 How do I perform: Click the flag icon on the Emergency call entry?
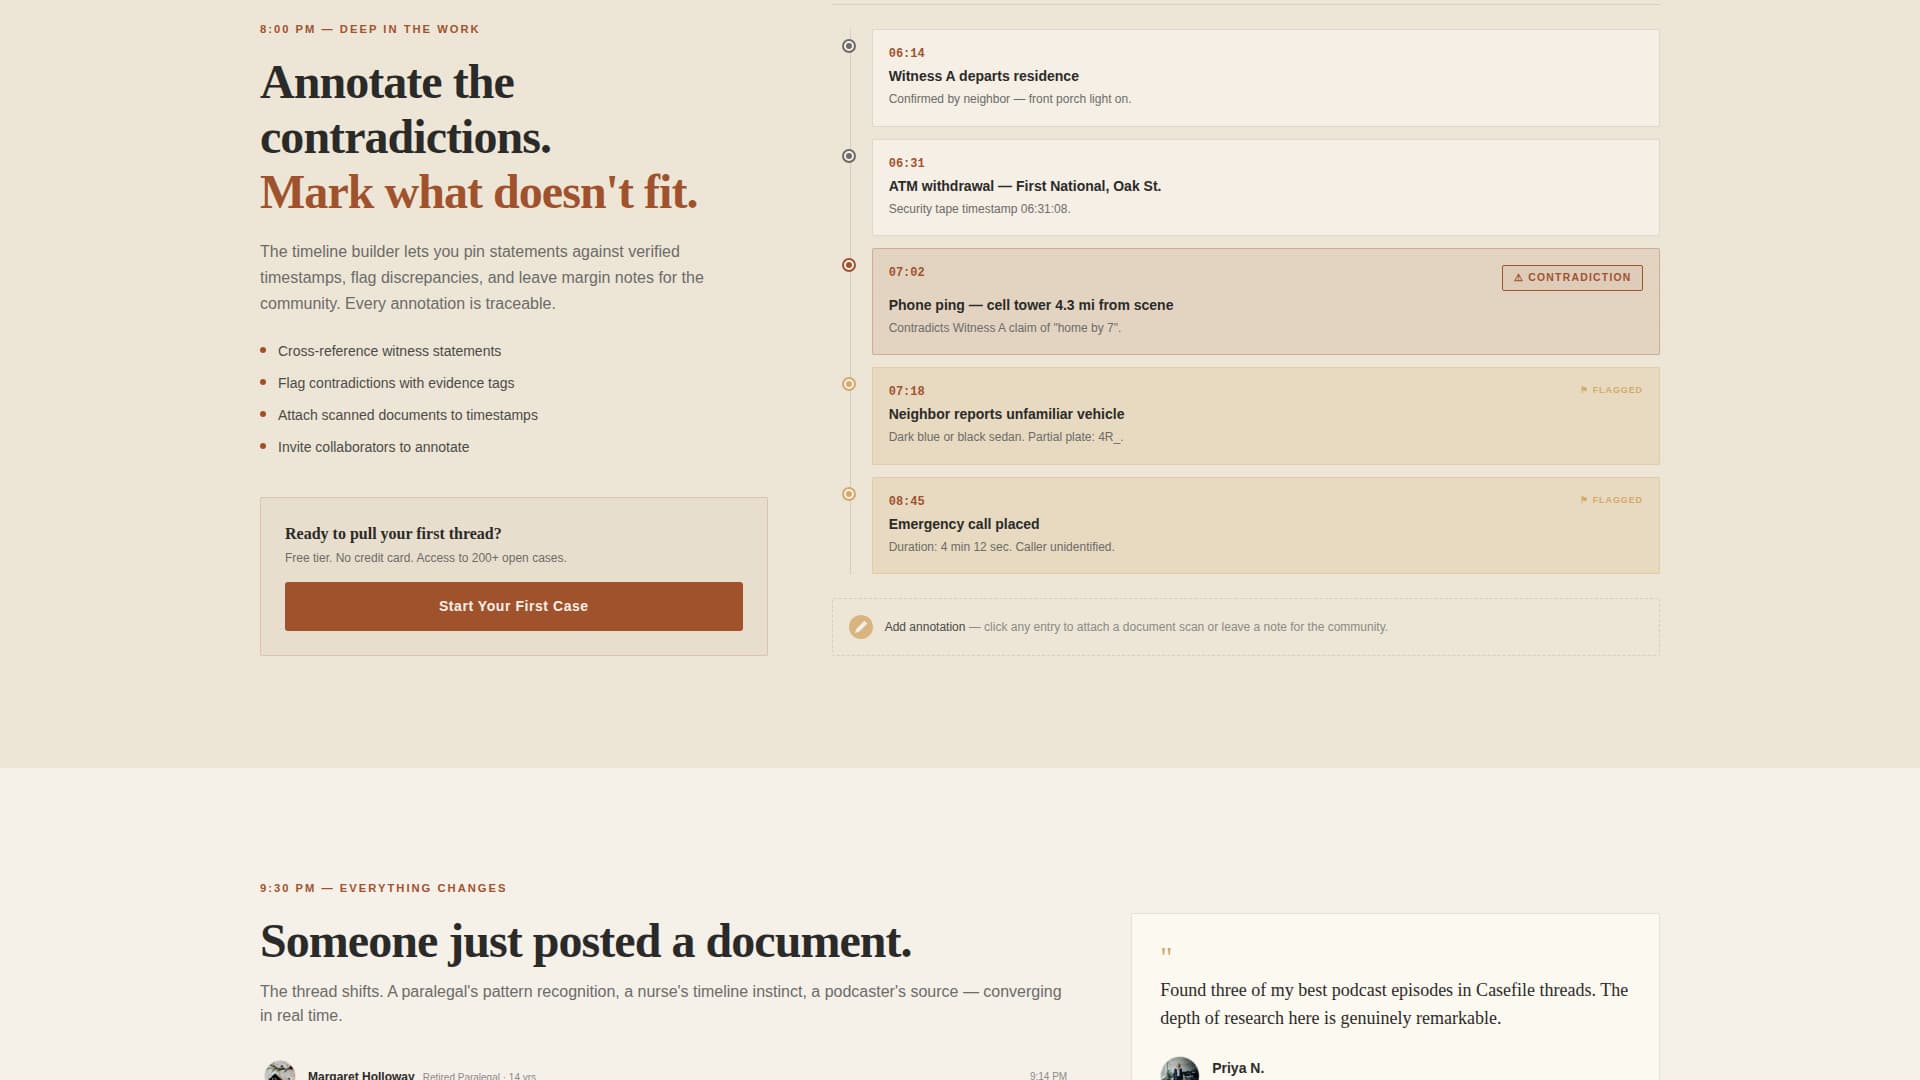click(x=1584, y=500)
